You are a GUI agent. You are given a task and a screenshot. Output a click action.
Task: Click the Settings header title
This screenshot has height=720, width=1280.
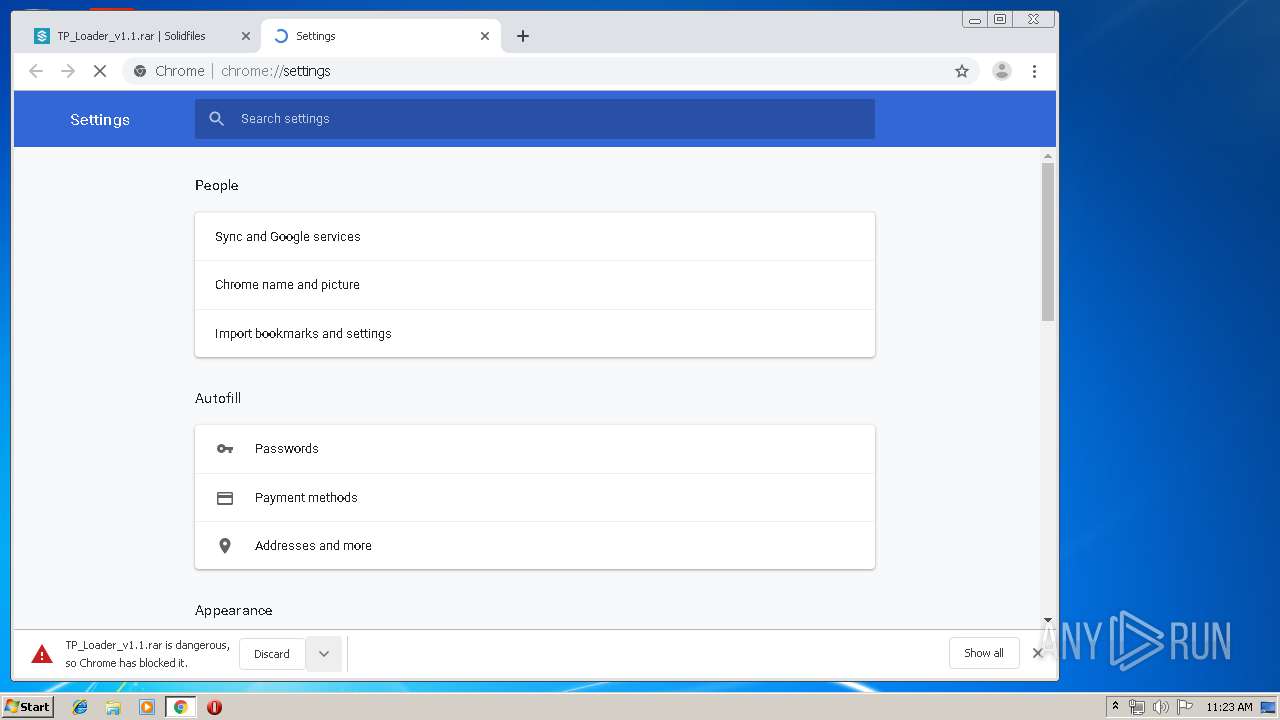[100, 119]
